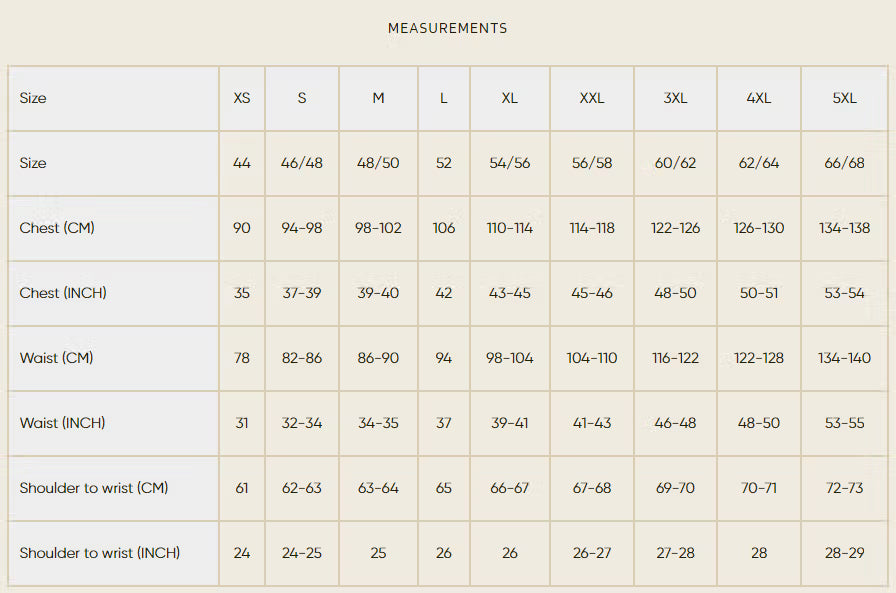
Task: Click the Shoulder to wrist (INCH) label
Action: [99, 553]
